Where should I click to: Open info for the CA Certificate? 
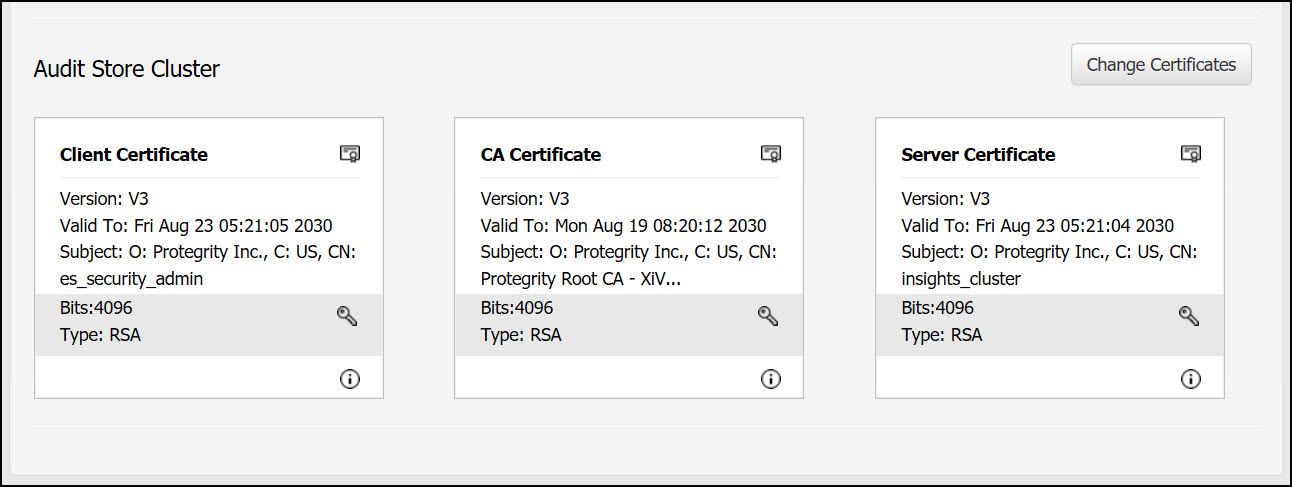[x=770, y=379]
